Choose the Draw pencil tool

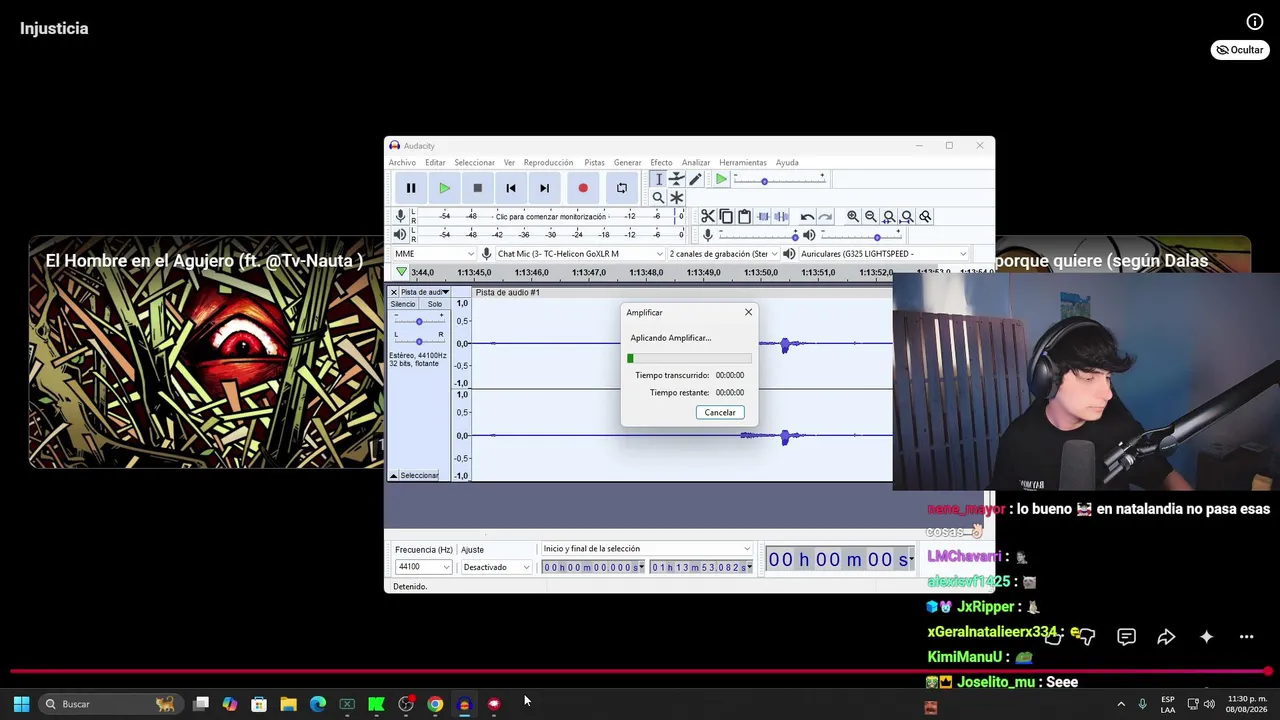pyautogui.click(x=695, y=179)
